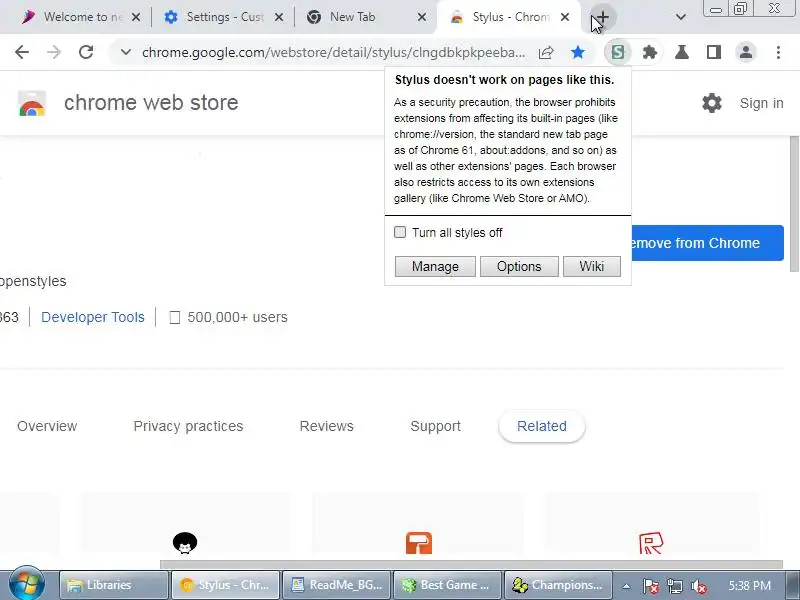The height and width of the screenshot is (600, 800).
Task: Close the Stylus Chrome Web Store tab
Action: pyautogui.click(x=565, y=17)
